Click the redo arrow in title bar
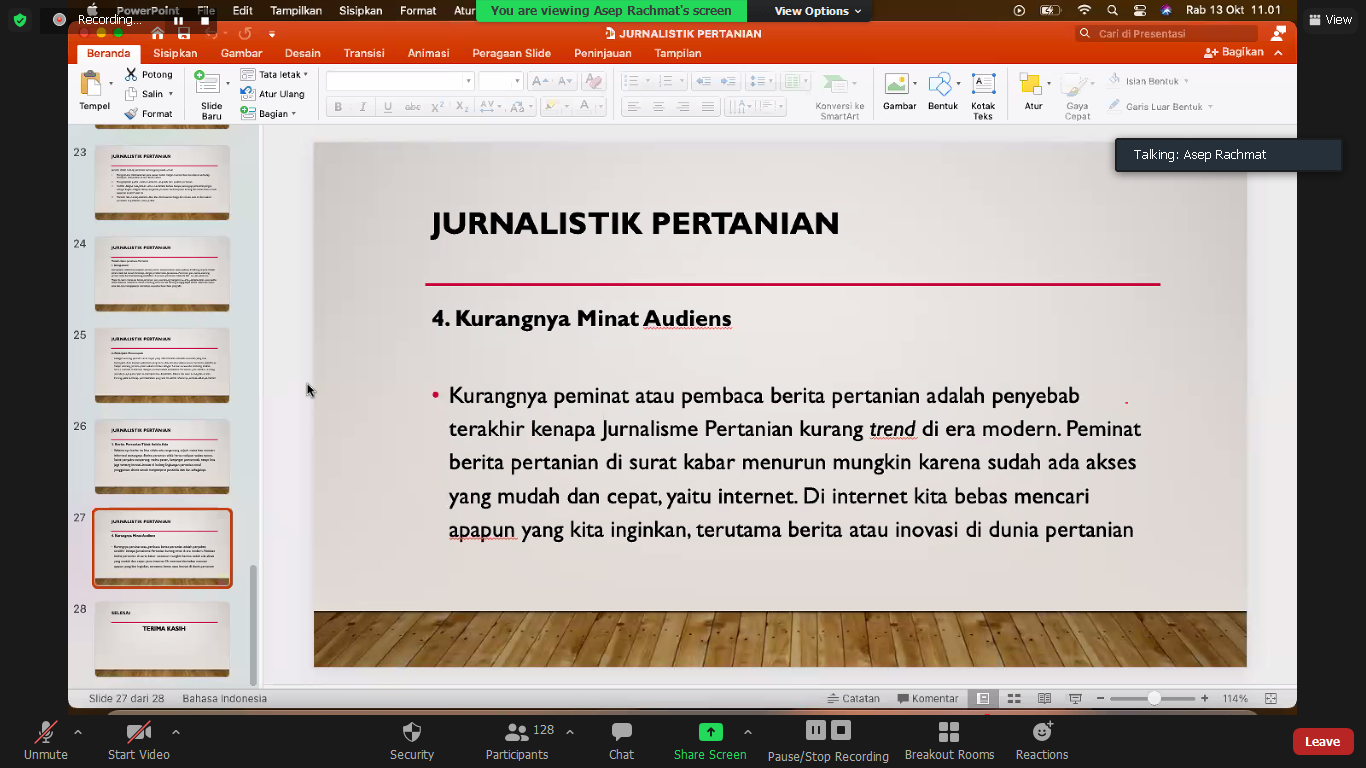1366x768 pixels. [x=245, y=33]
